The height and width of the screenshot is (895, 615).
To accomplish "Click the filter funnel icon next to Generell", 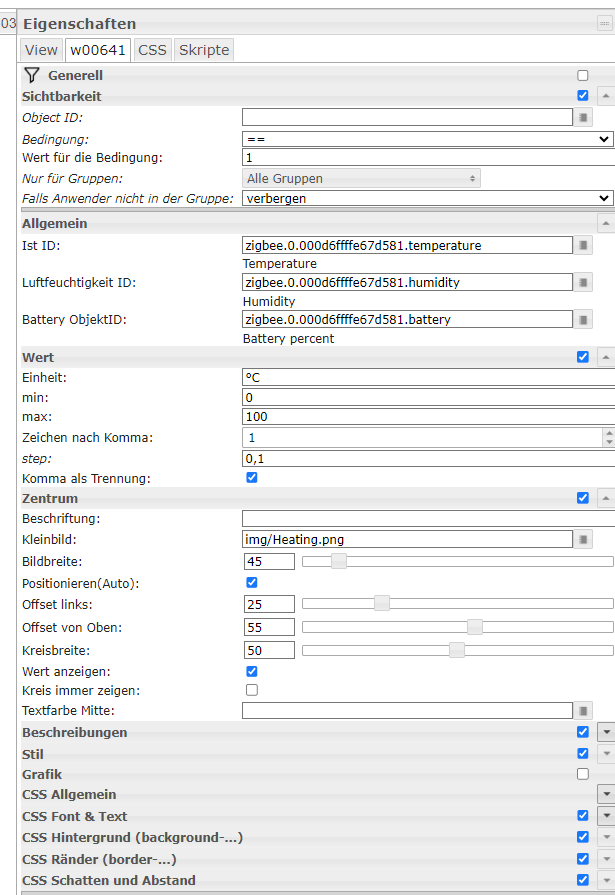I will tap(32, 75).
